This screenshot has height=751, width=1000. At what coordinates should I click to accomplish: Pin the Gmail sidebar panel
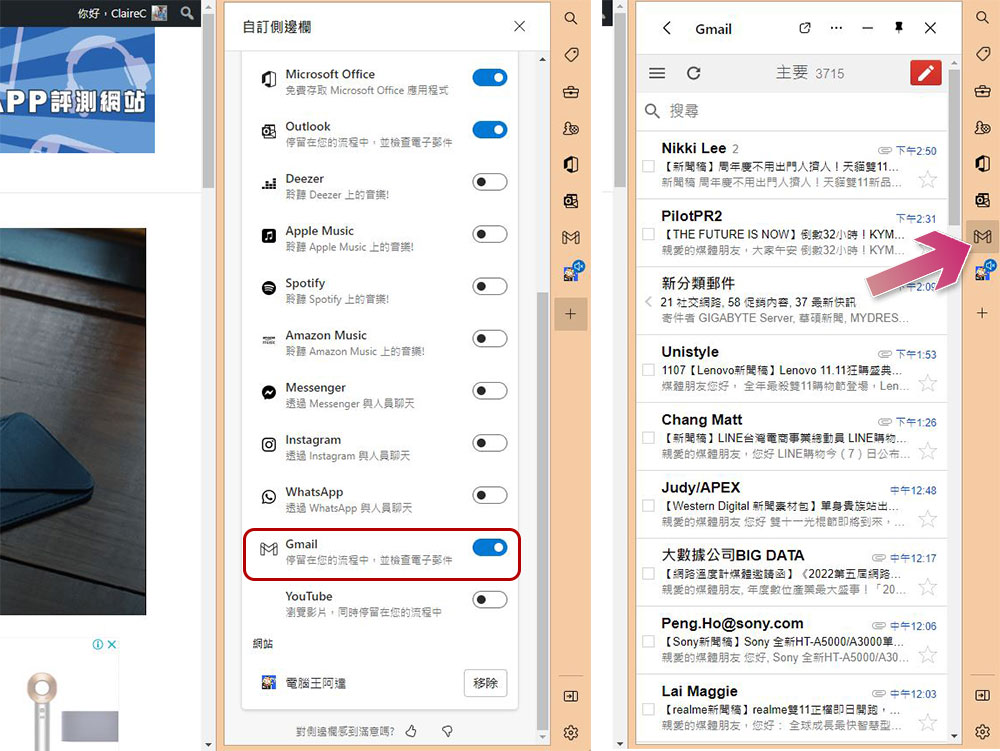[899, 27]
